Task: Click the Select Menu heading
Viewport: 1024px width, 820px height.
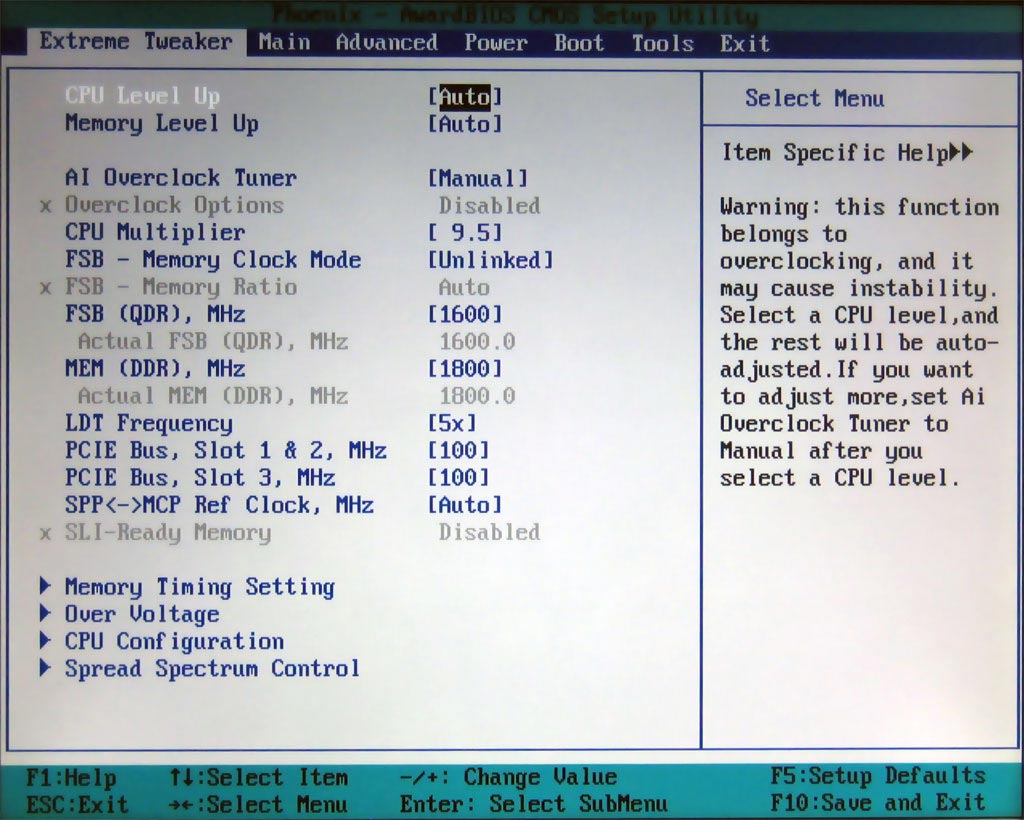Action: tap(815, 98)
